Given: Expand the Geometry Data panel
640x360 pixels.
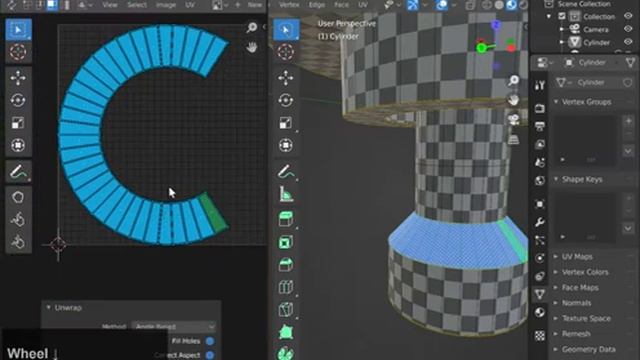Looking at the screenshot, I should 556,349.
